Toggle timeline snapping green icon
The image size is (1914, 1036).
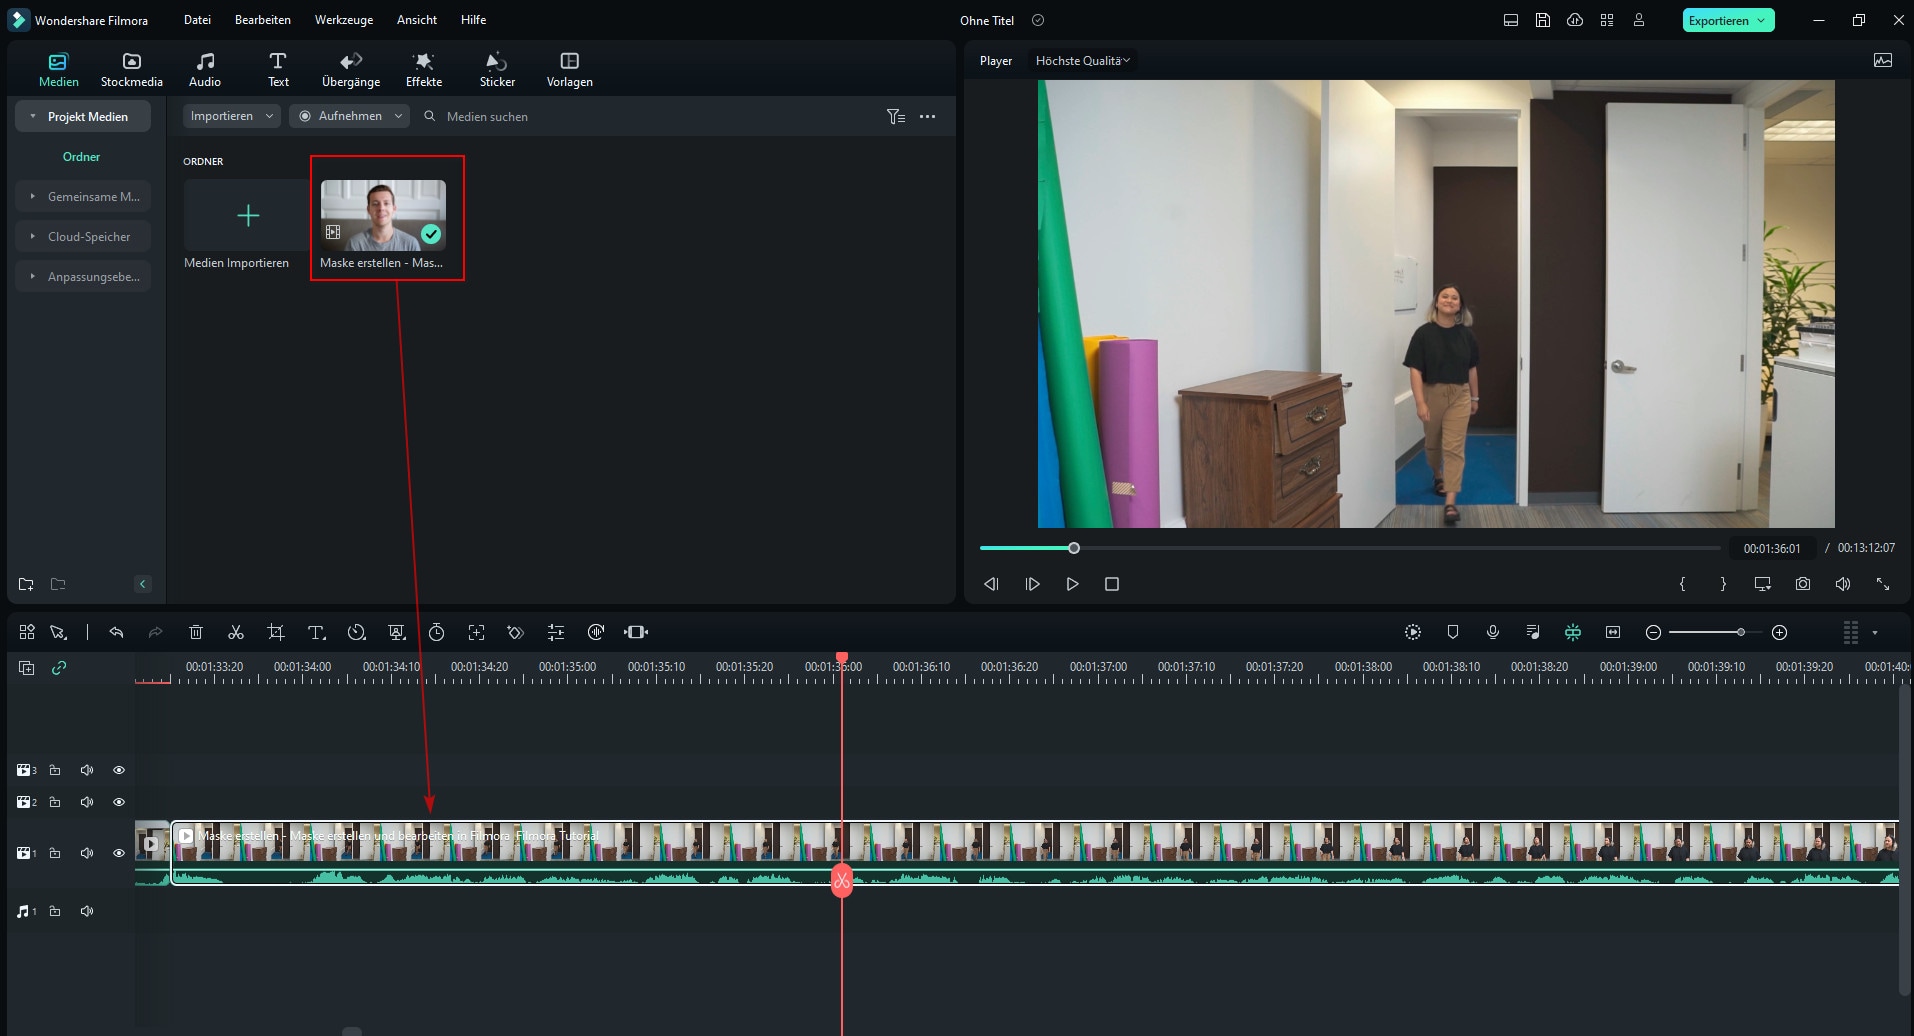click(1573, 632)
